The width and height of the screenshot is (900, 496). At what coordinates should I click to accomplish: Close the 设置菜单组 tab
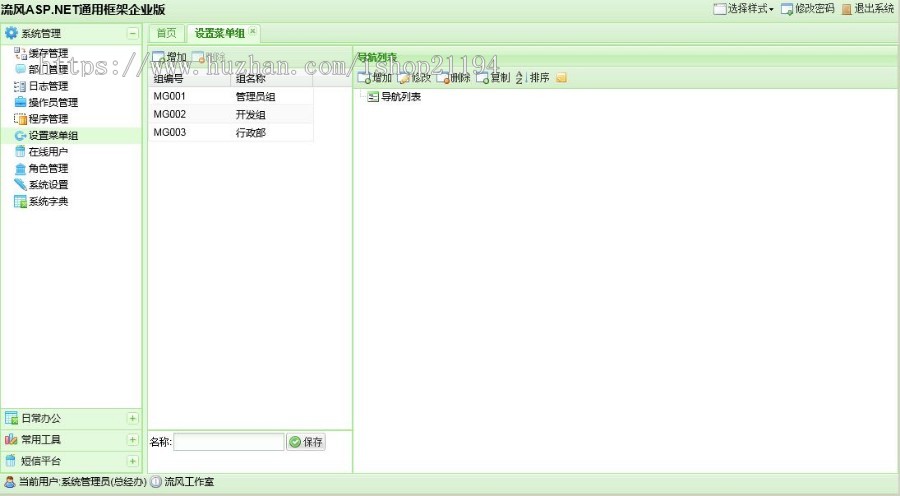253,31
